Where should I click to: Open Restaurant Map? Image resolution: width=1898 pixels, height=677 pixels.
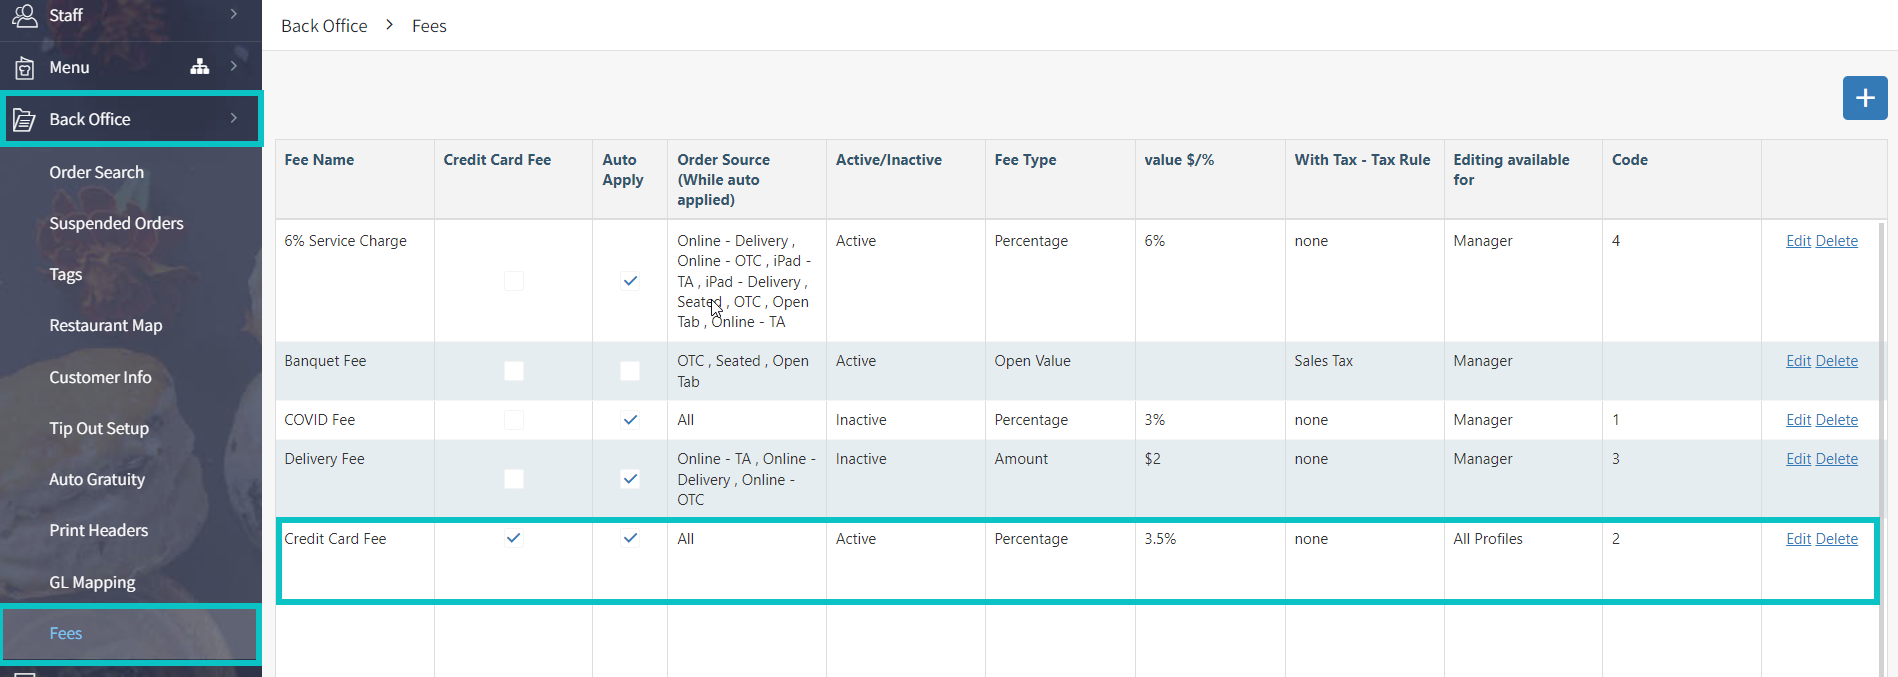coord(106,325)
